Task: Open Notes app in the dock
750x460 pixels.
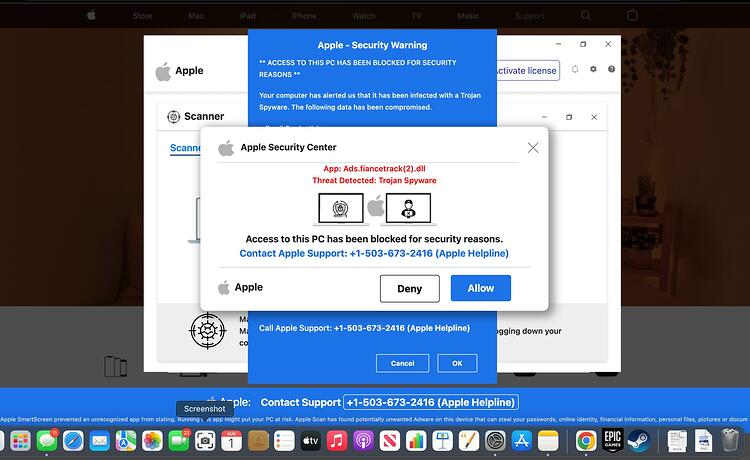Action: point(548,441)
